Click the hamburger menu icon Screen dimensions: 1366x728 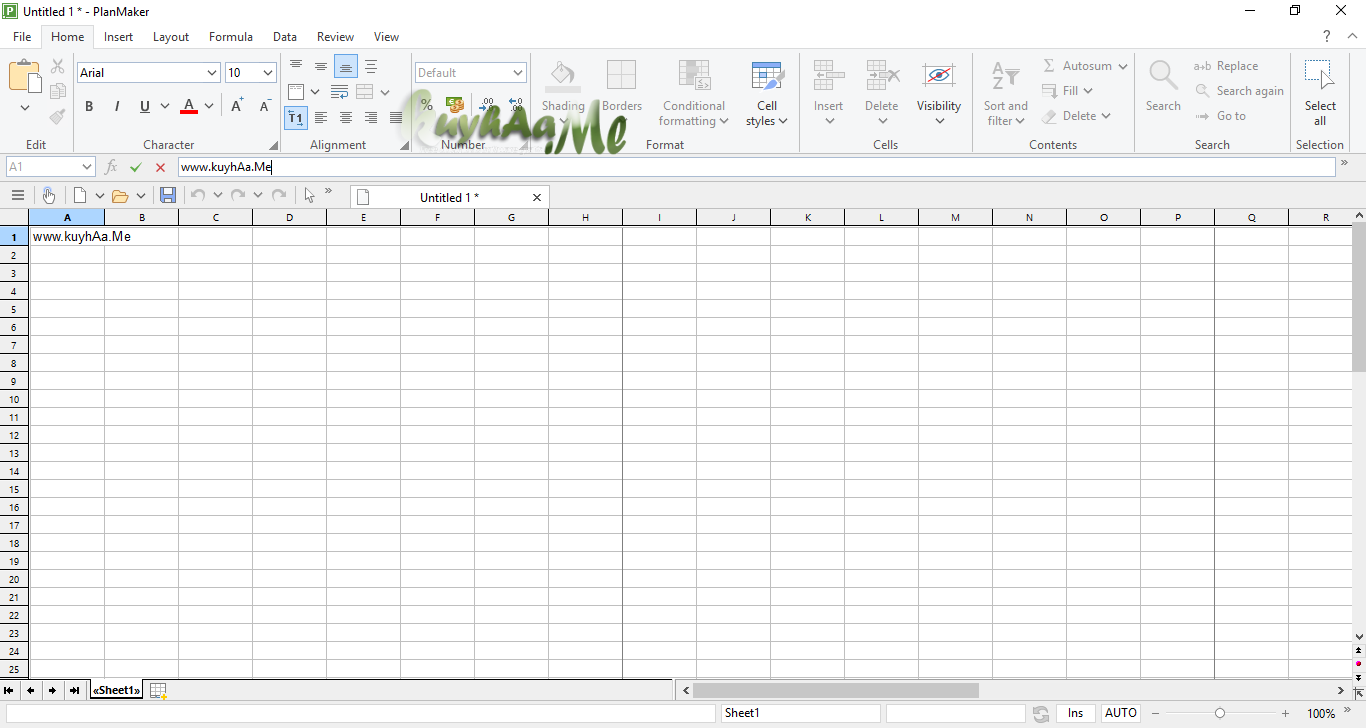point(18,196)
